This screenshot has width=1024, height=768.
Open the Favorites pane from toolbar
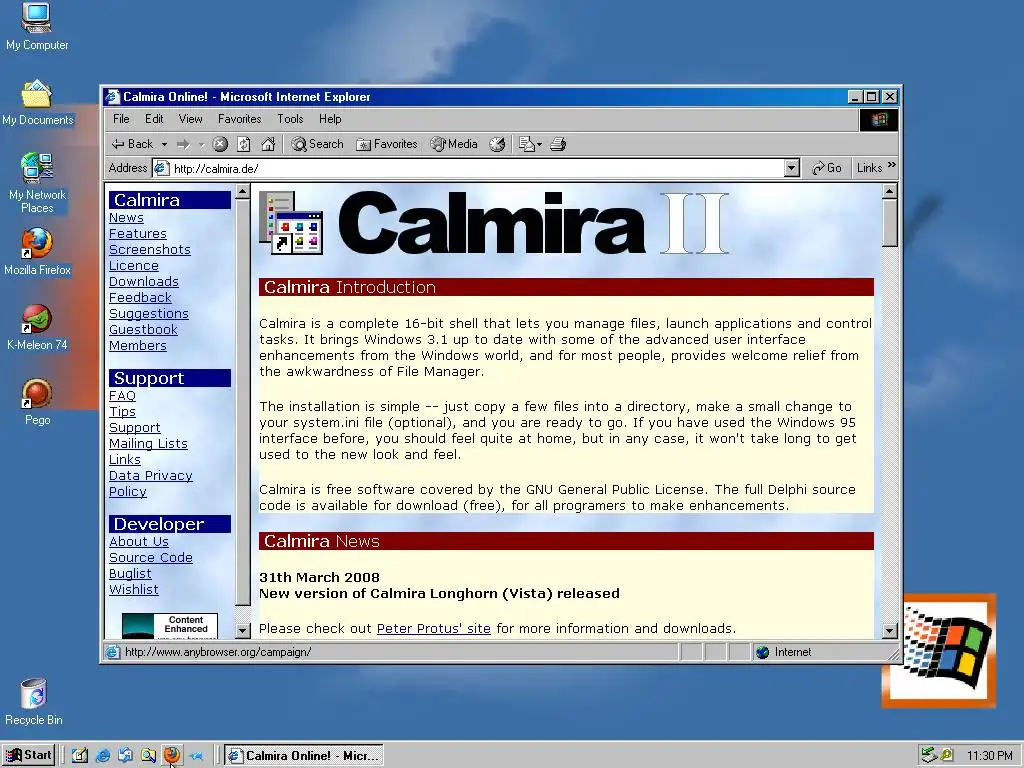point(387,144)
